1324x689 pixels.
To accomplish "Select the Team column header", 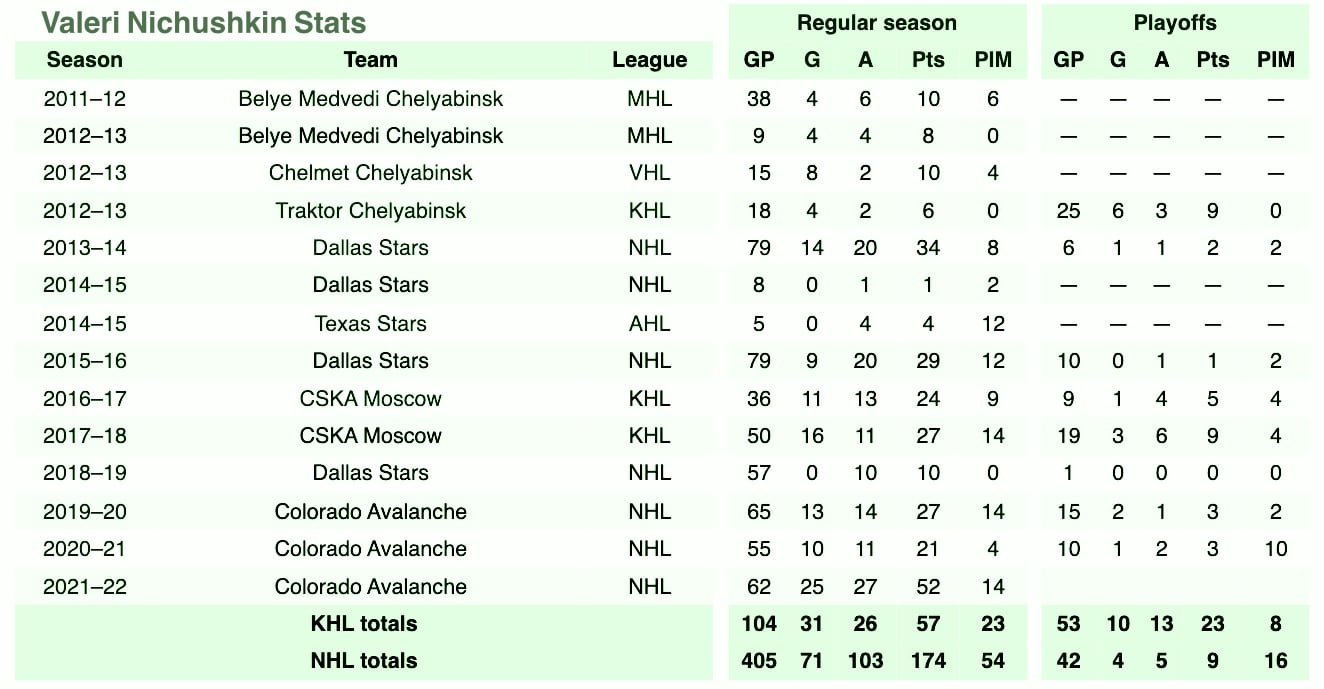I will click(x=370, y=60).
